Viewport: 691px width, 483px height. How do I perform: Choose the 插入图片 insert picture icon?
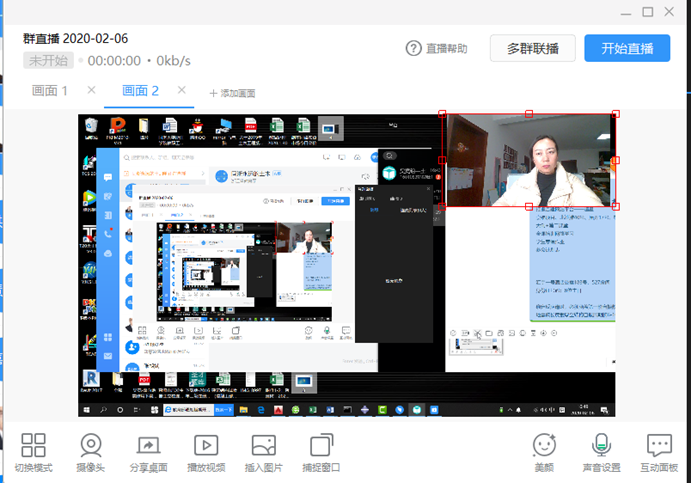(264, 446)
